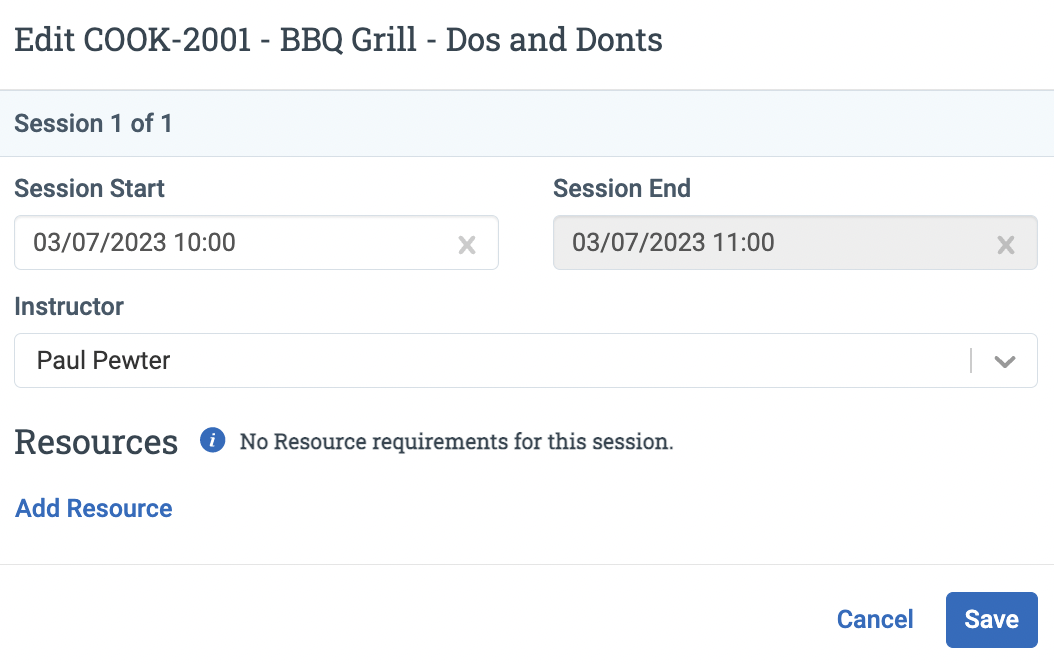
Task: Click the Resources section heading
Action: click(96, 442)
